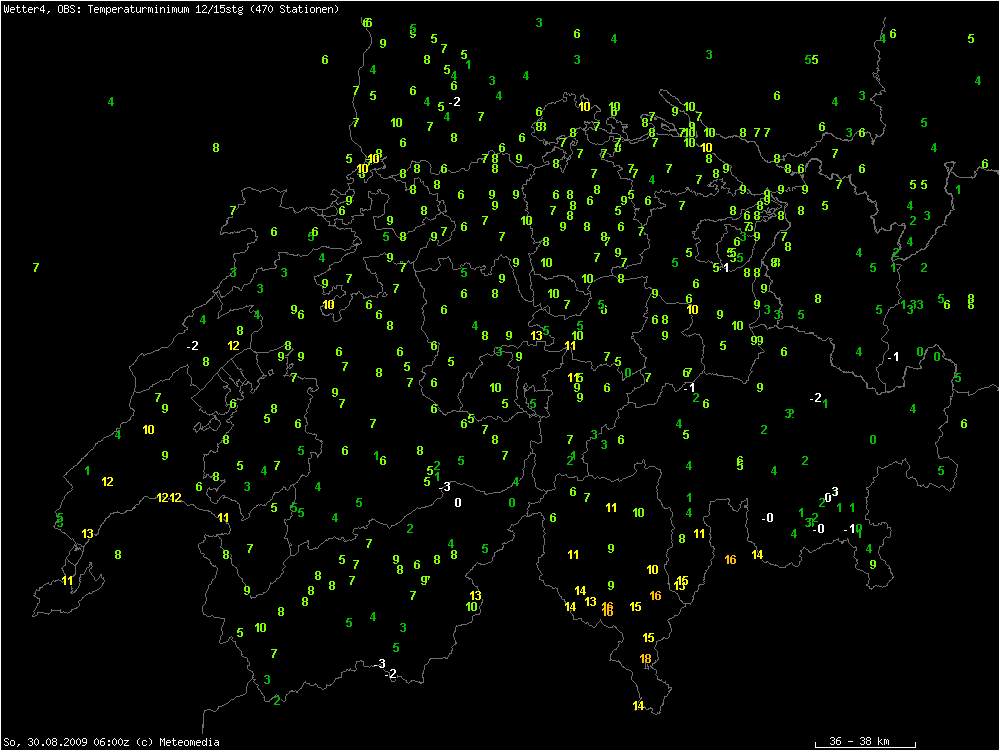Click the yellow 11 at far southwest corner

[68, 580]
